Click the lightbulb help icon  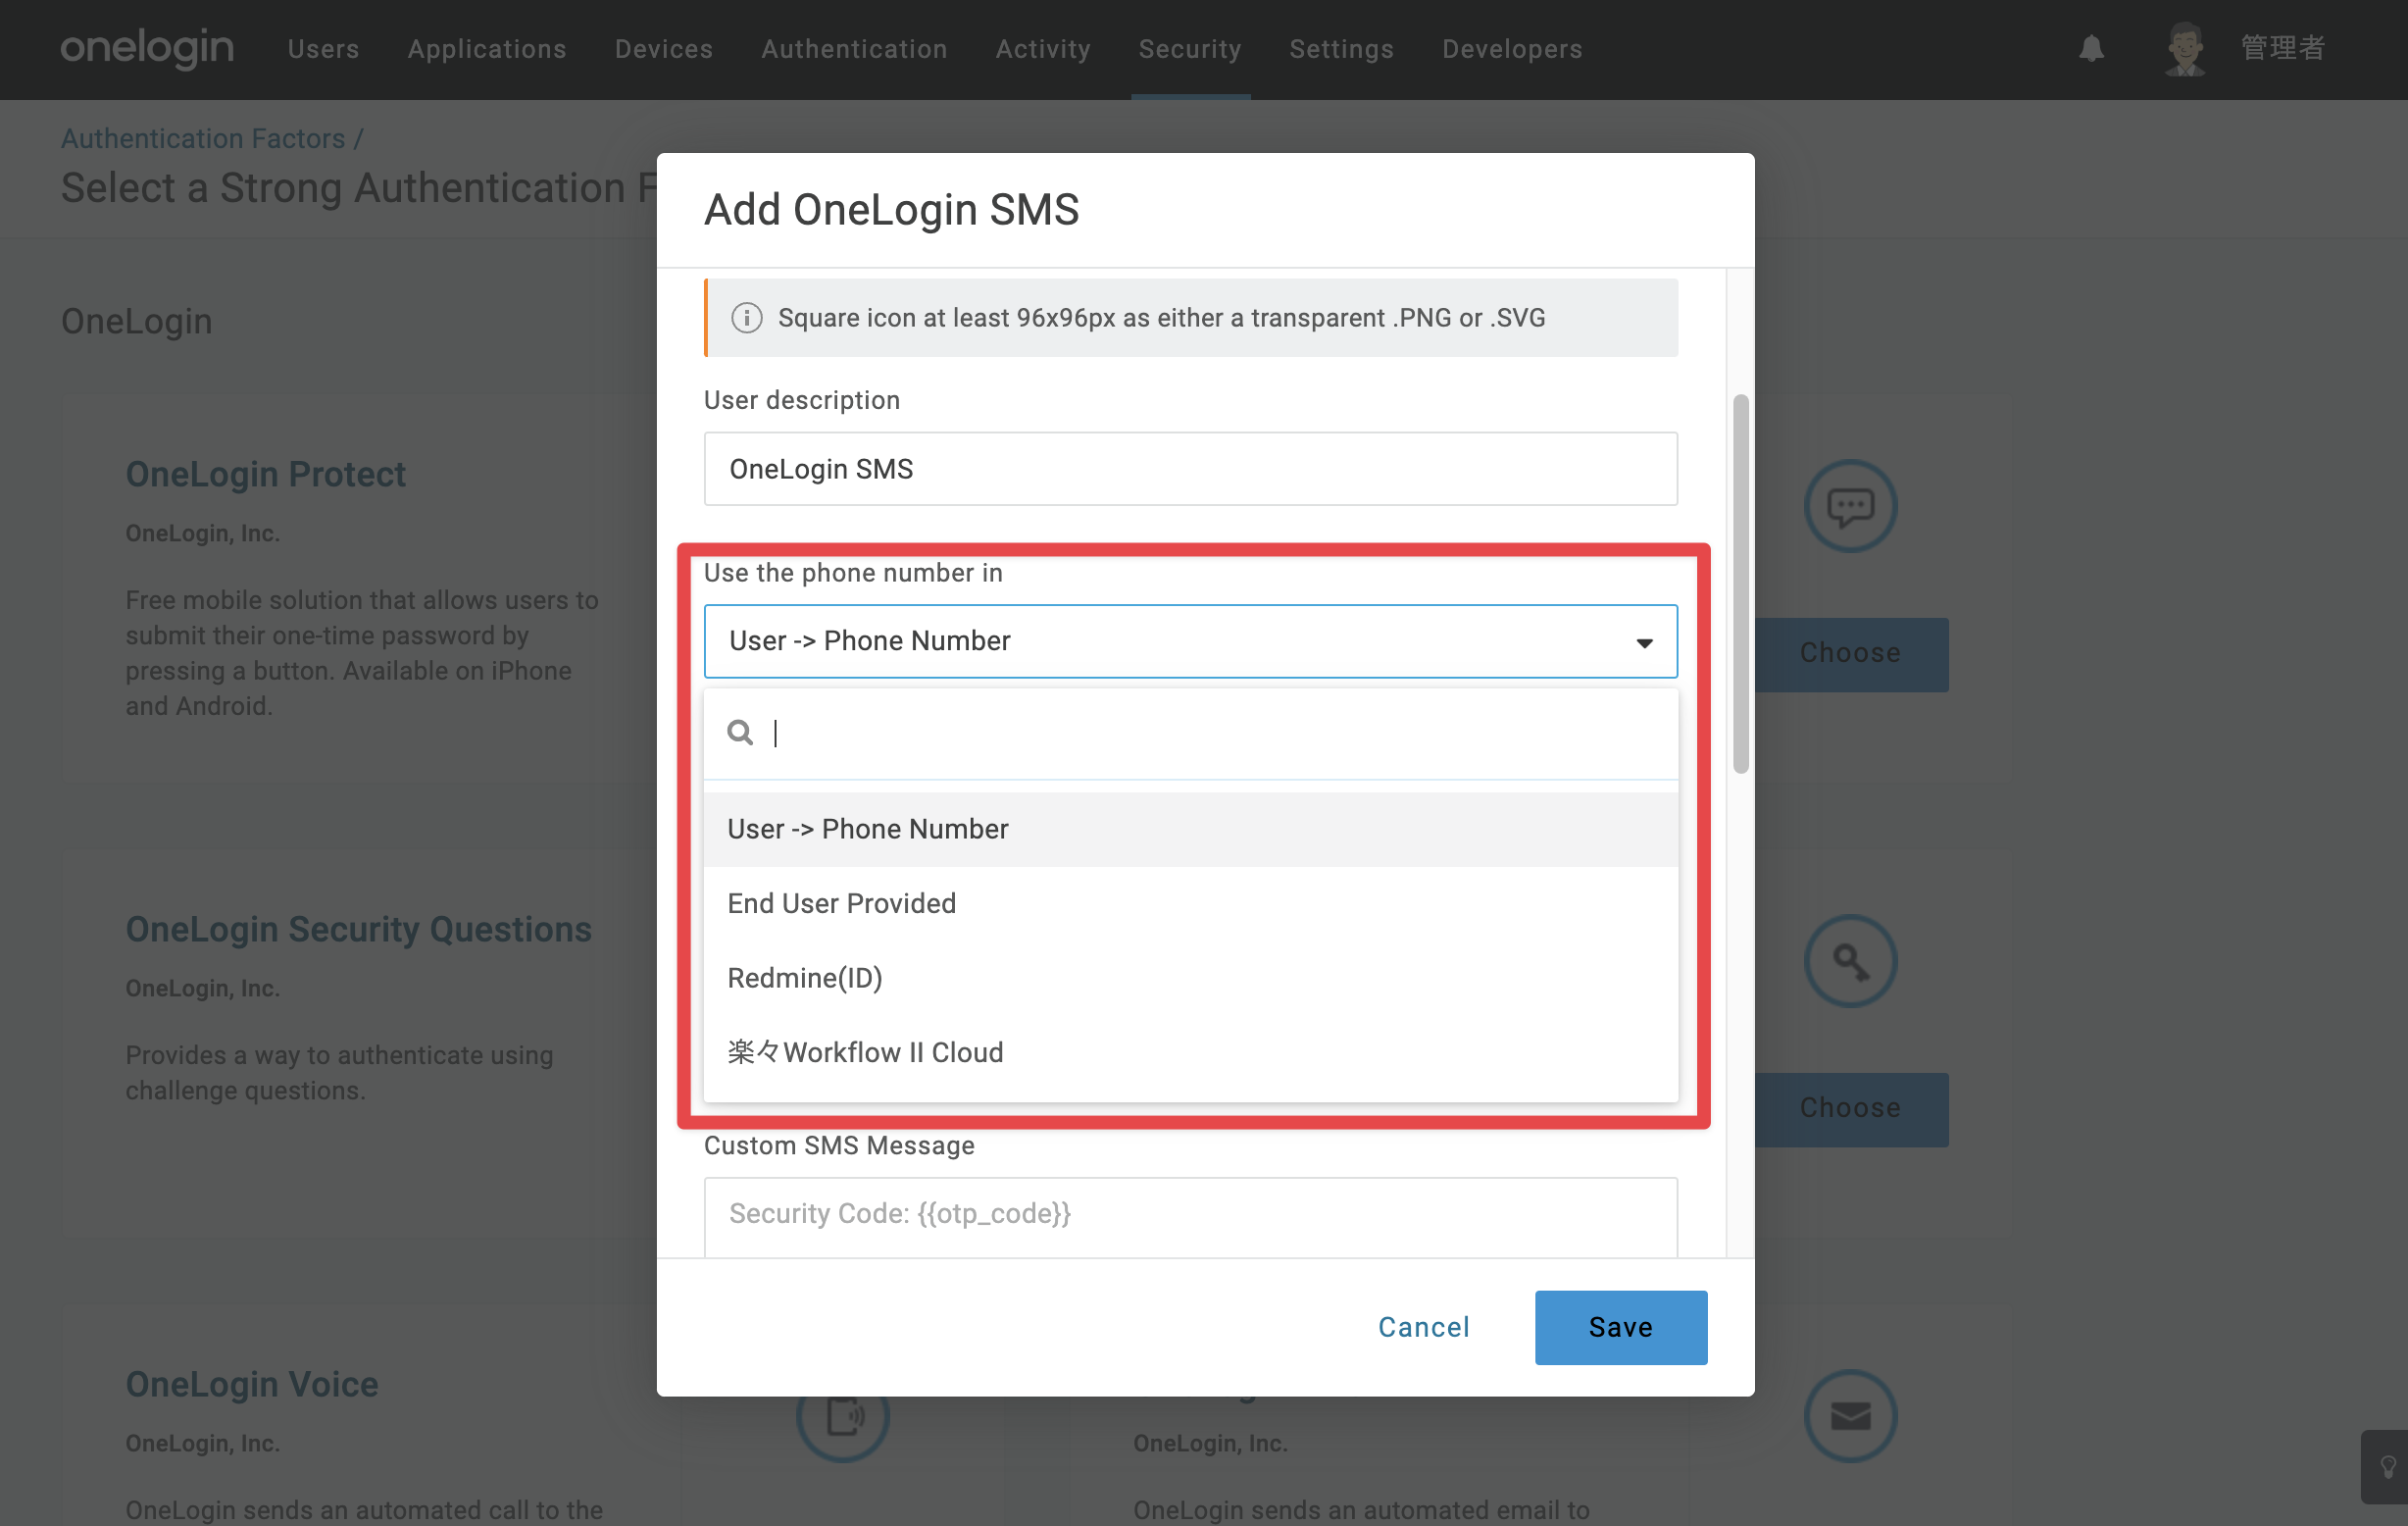click(x=2388, y=1467)
